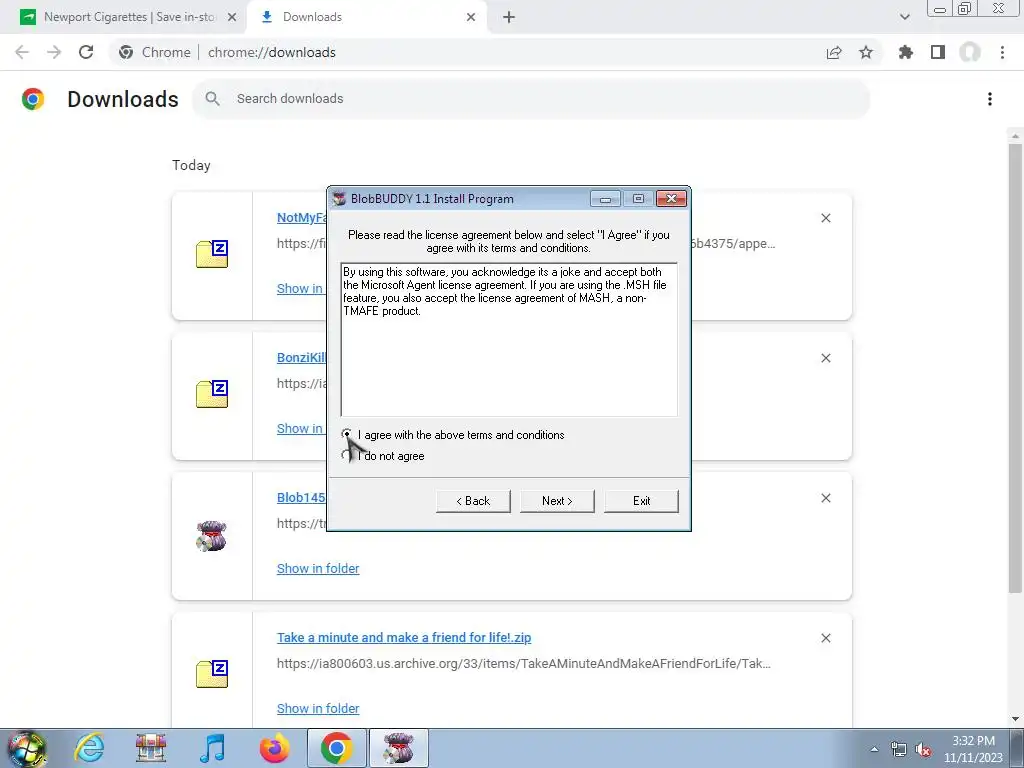Open the Extensions puzzle icon

pos(906,52)
